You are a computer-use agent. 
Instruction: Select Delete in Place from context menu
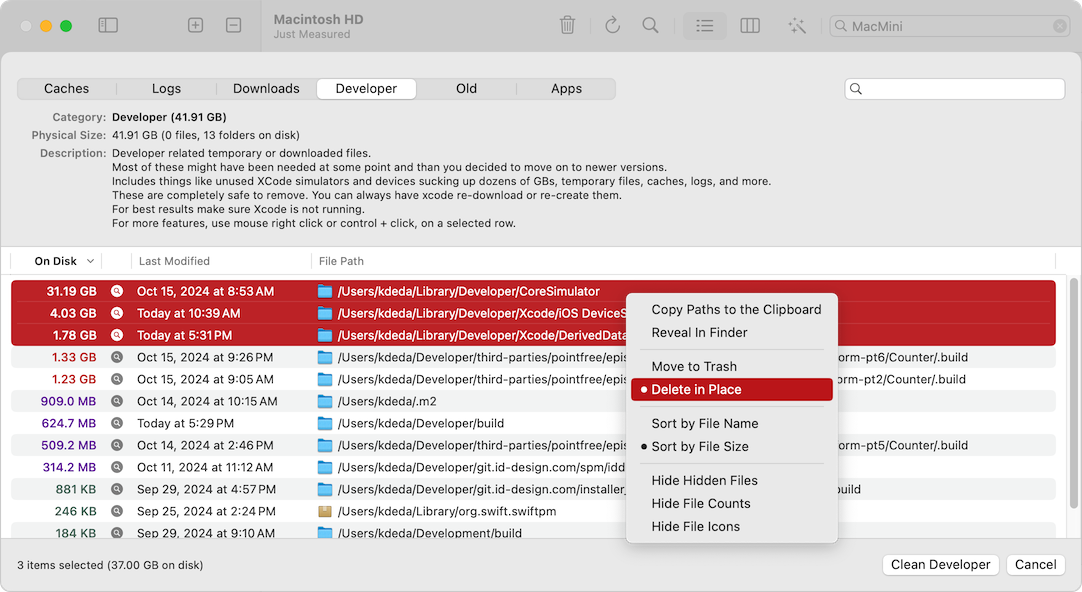click(696, 390)
